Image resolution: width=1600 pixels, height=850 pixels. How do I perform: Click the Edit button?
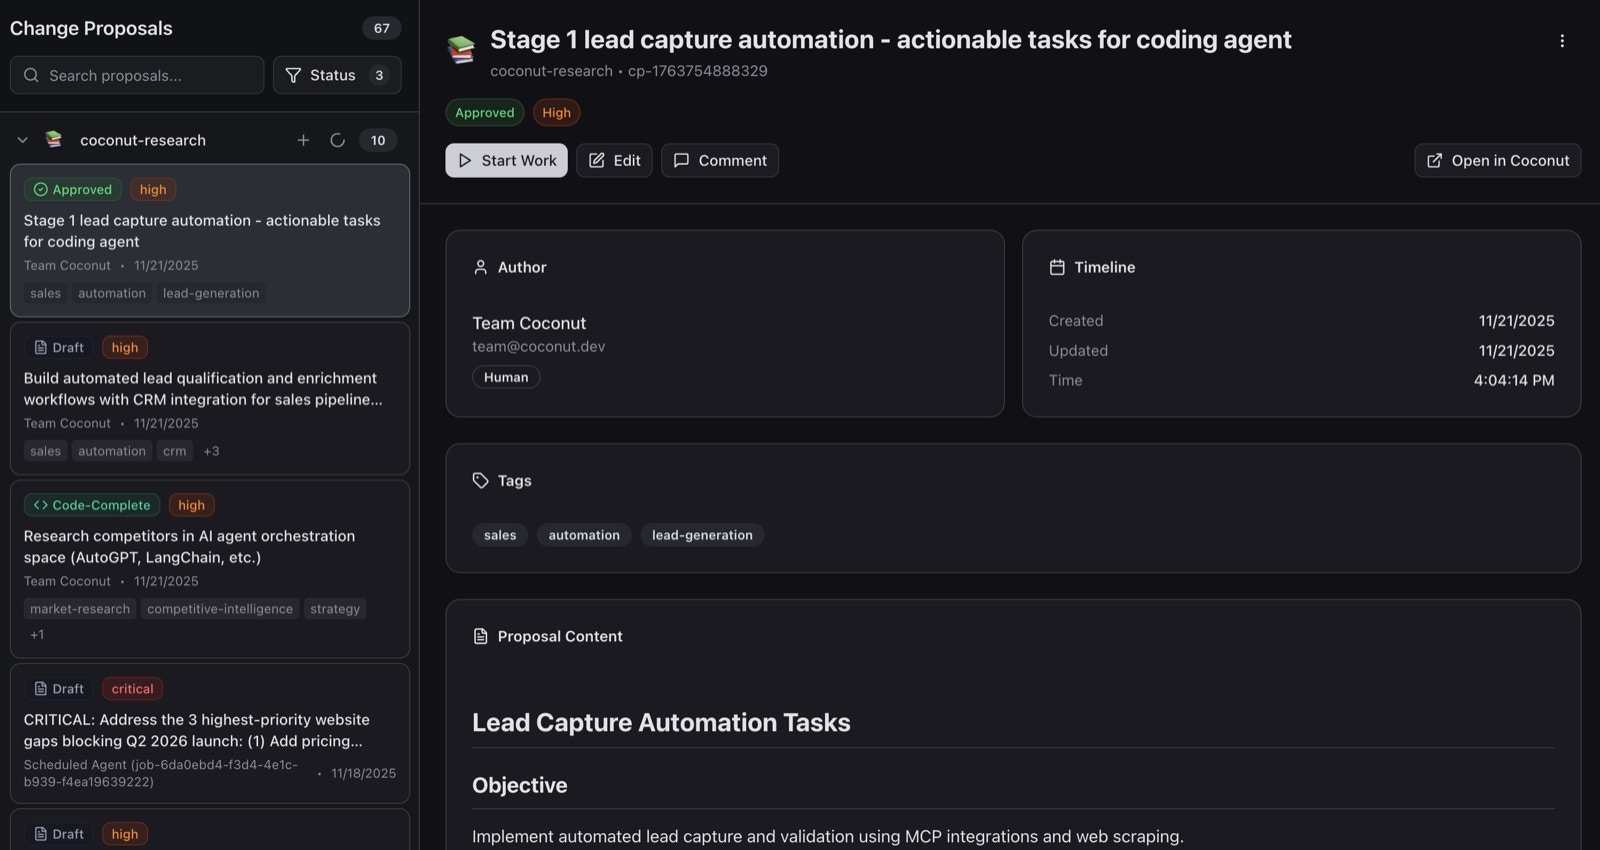click(x=614, y=160)
